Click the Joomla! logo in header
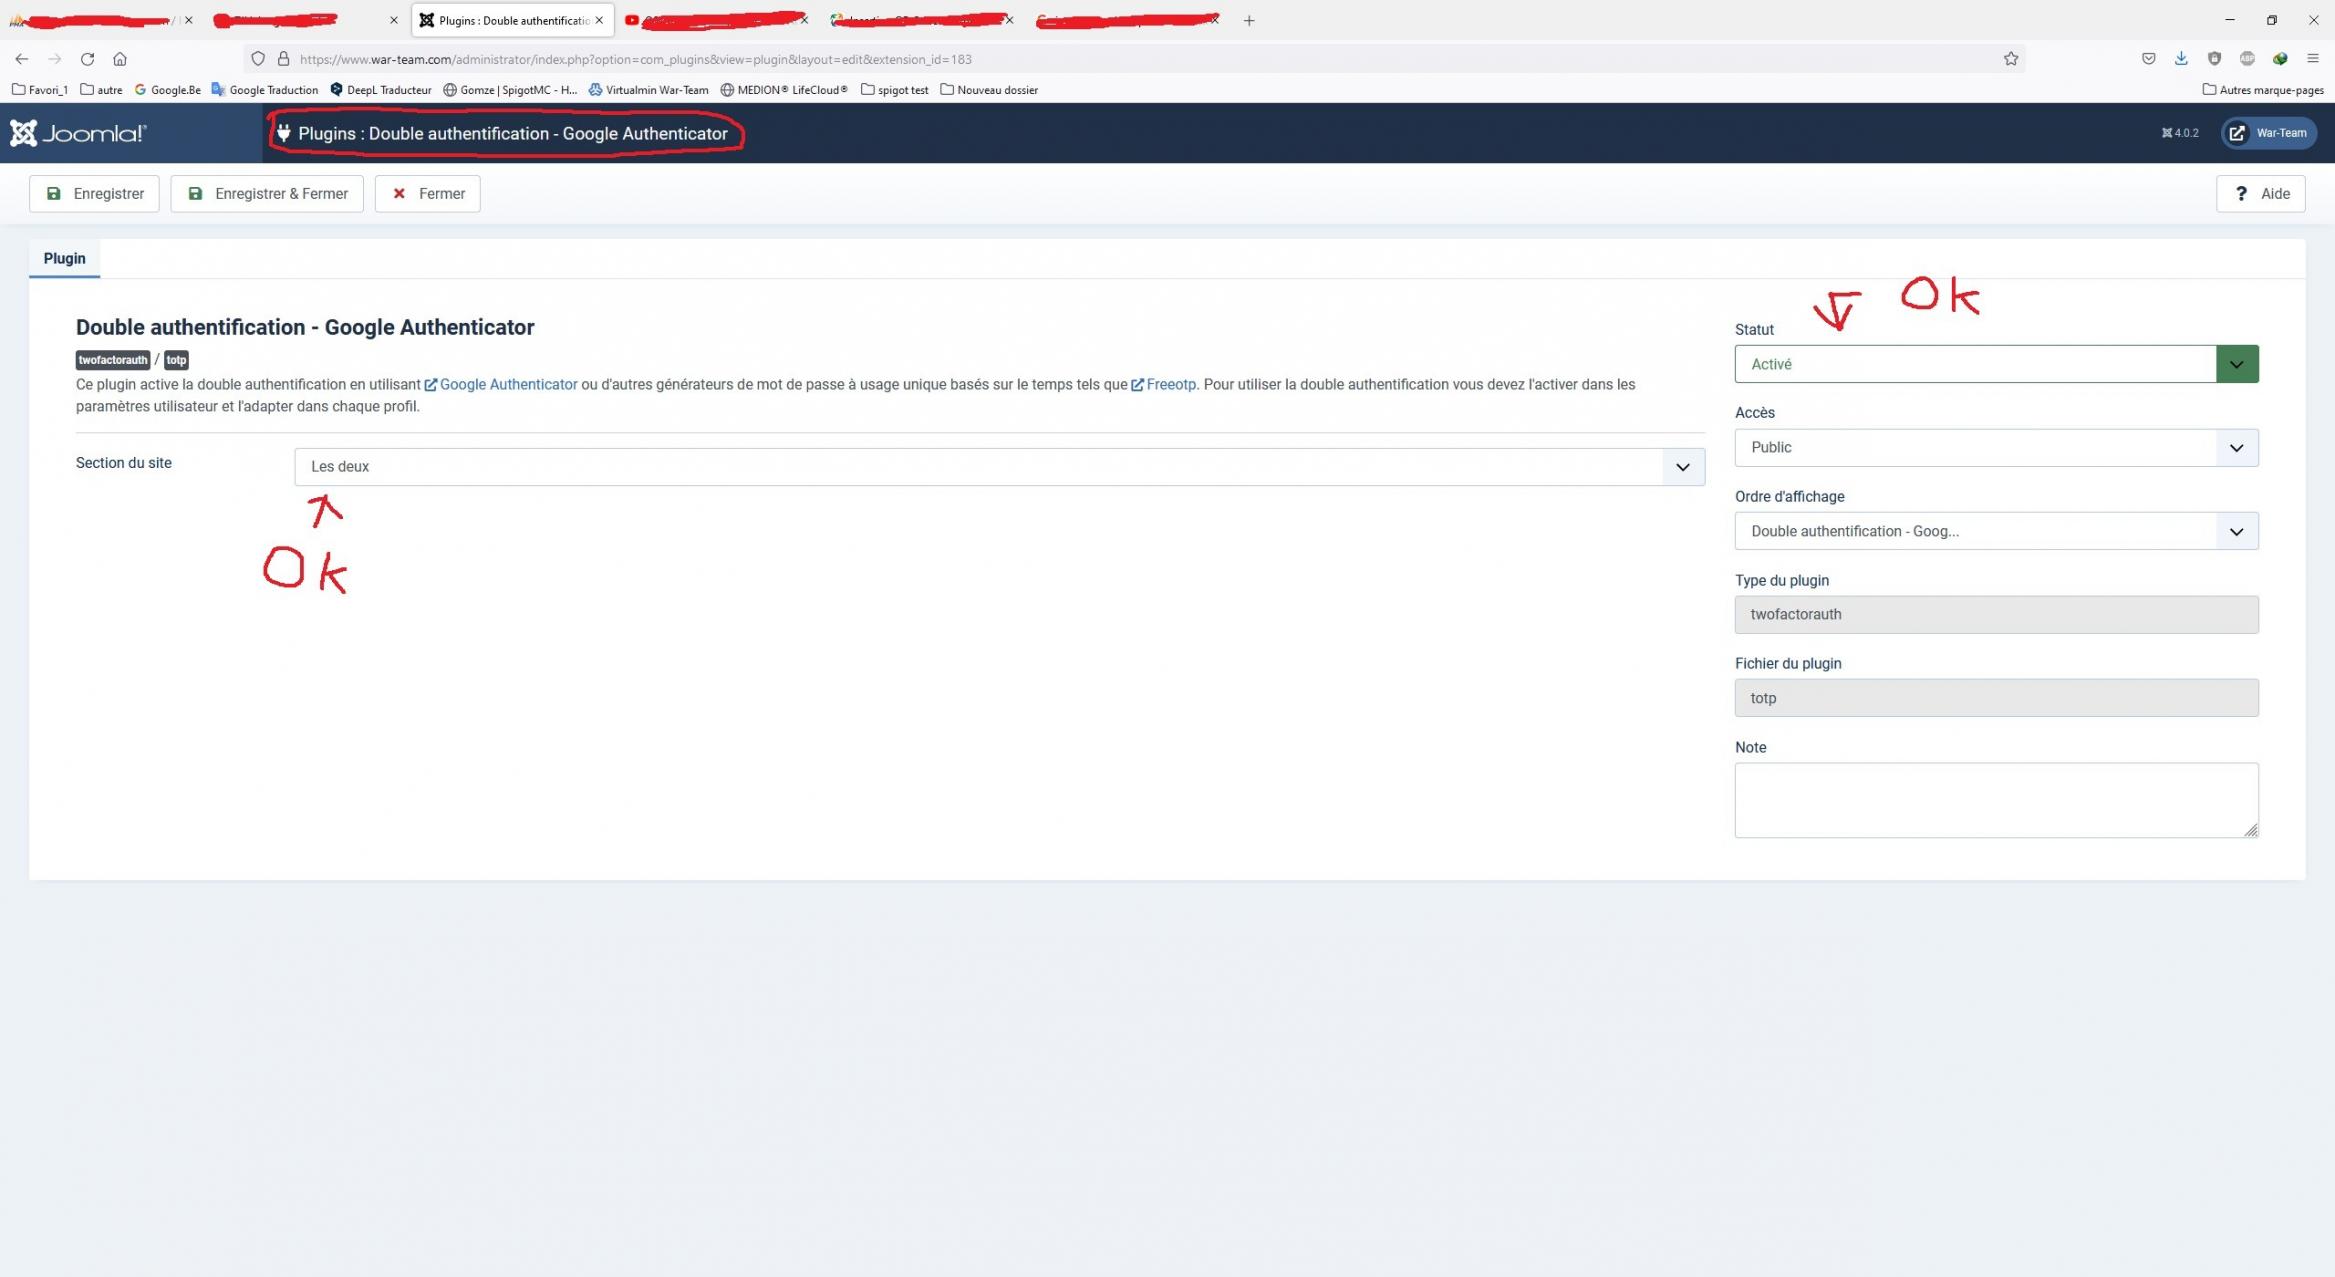The image size is (2335, 1277). (x=78, y=133)
